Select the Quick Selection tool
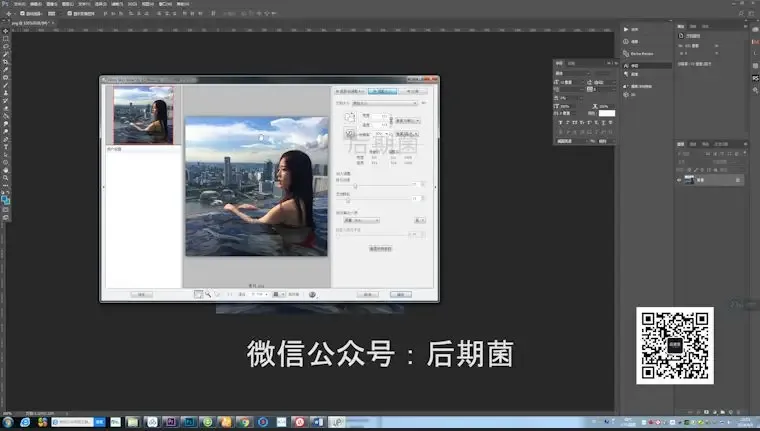 pyautogui.click(x=7, y=53)
